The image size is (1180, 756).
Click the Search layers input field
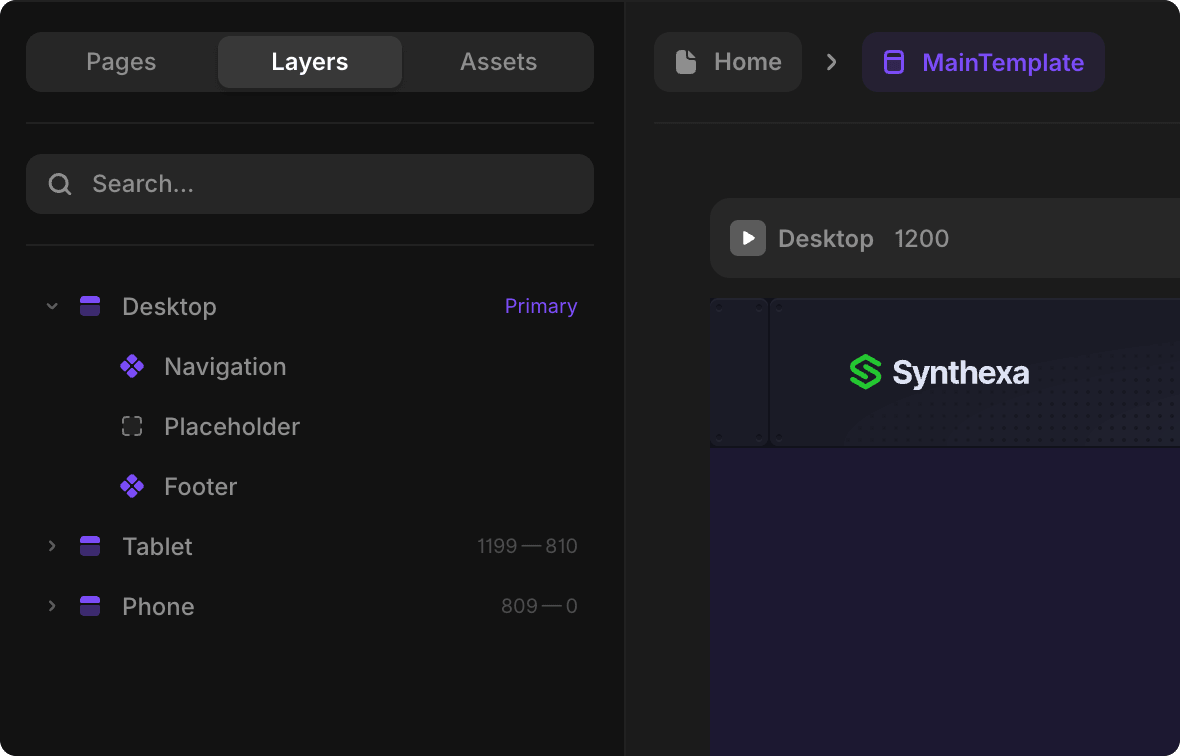pos(310,184)
